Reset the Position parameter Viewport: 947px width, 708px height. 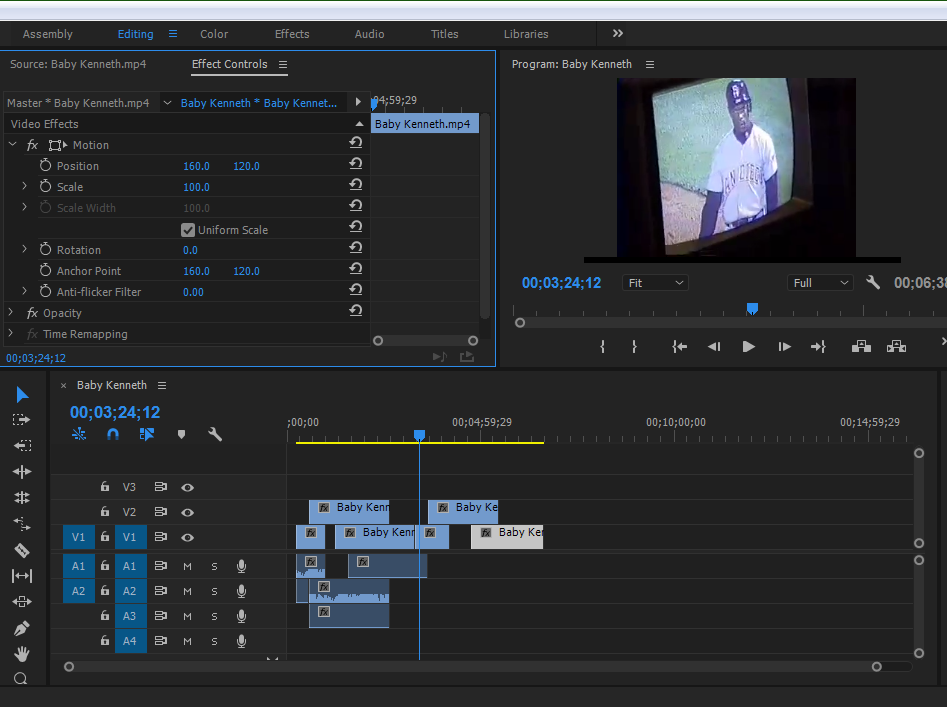click(x=355, y=165)
